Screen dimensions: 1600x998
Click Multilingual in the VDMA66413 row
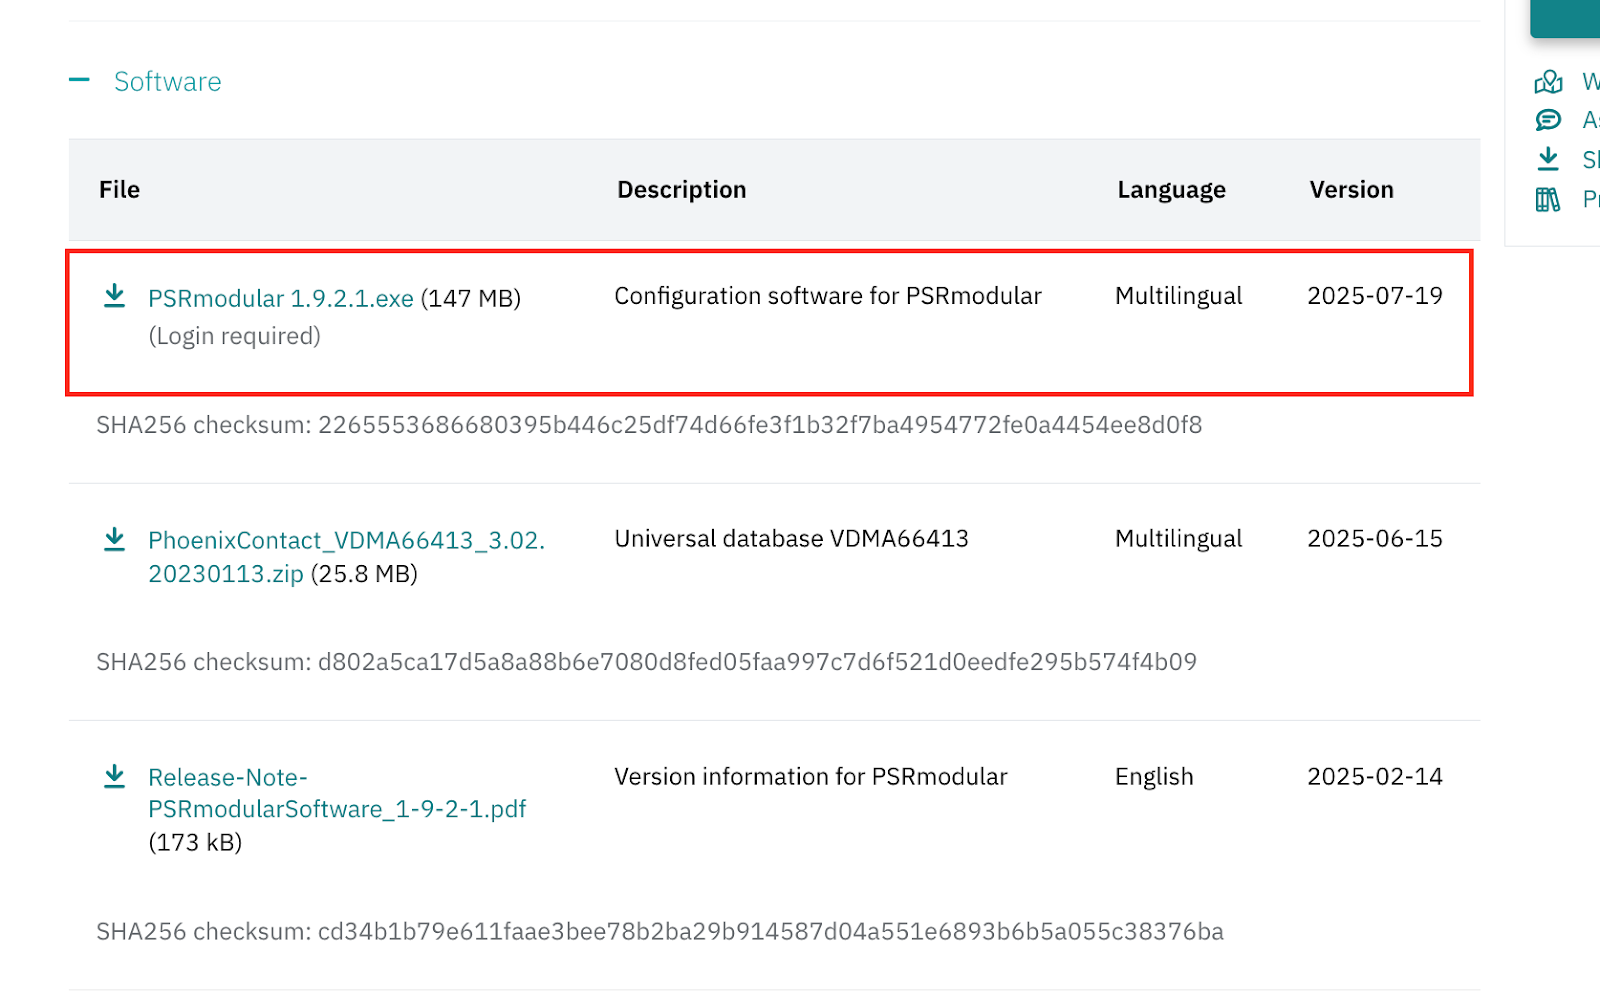(x=1179, y=539)
